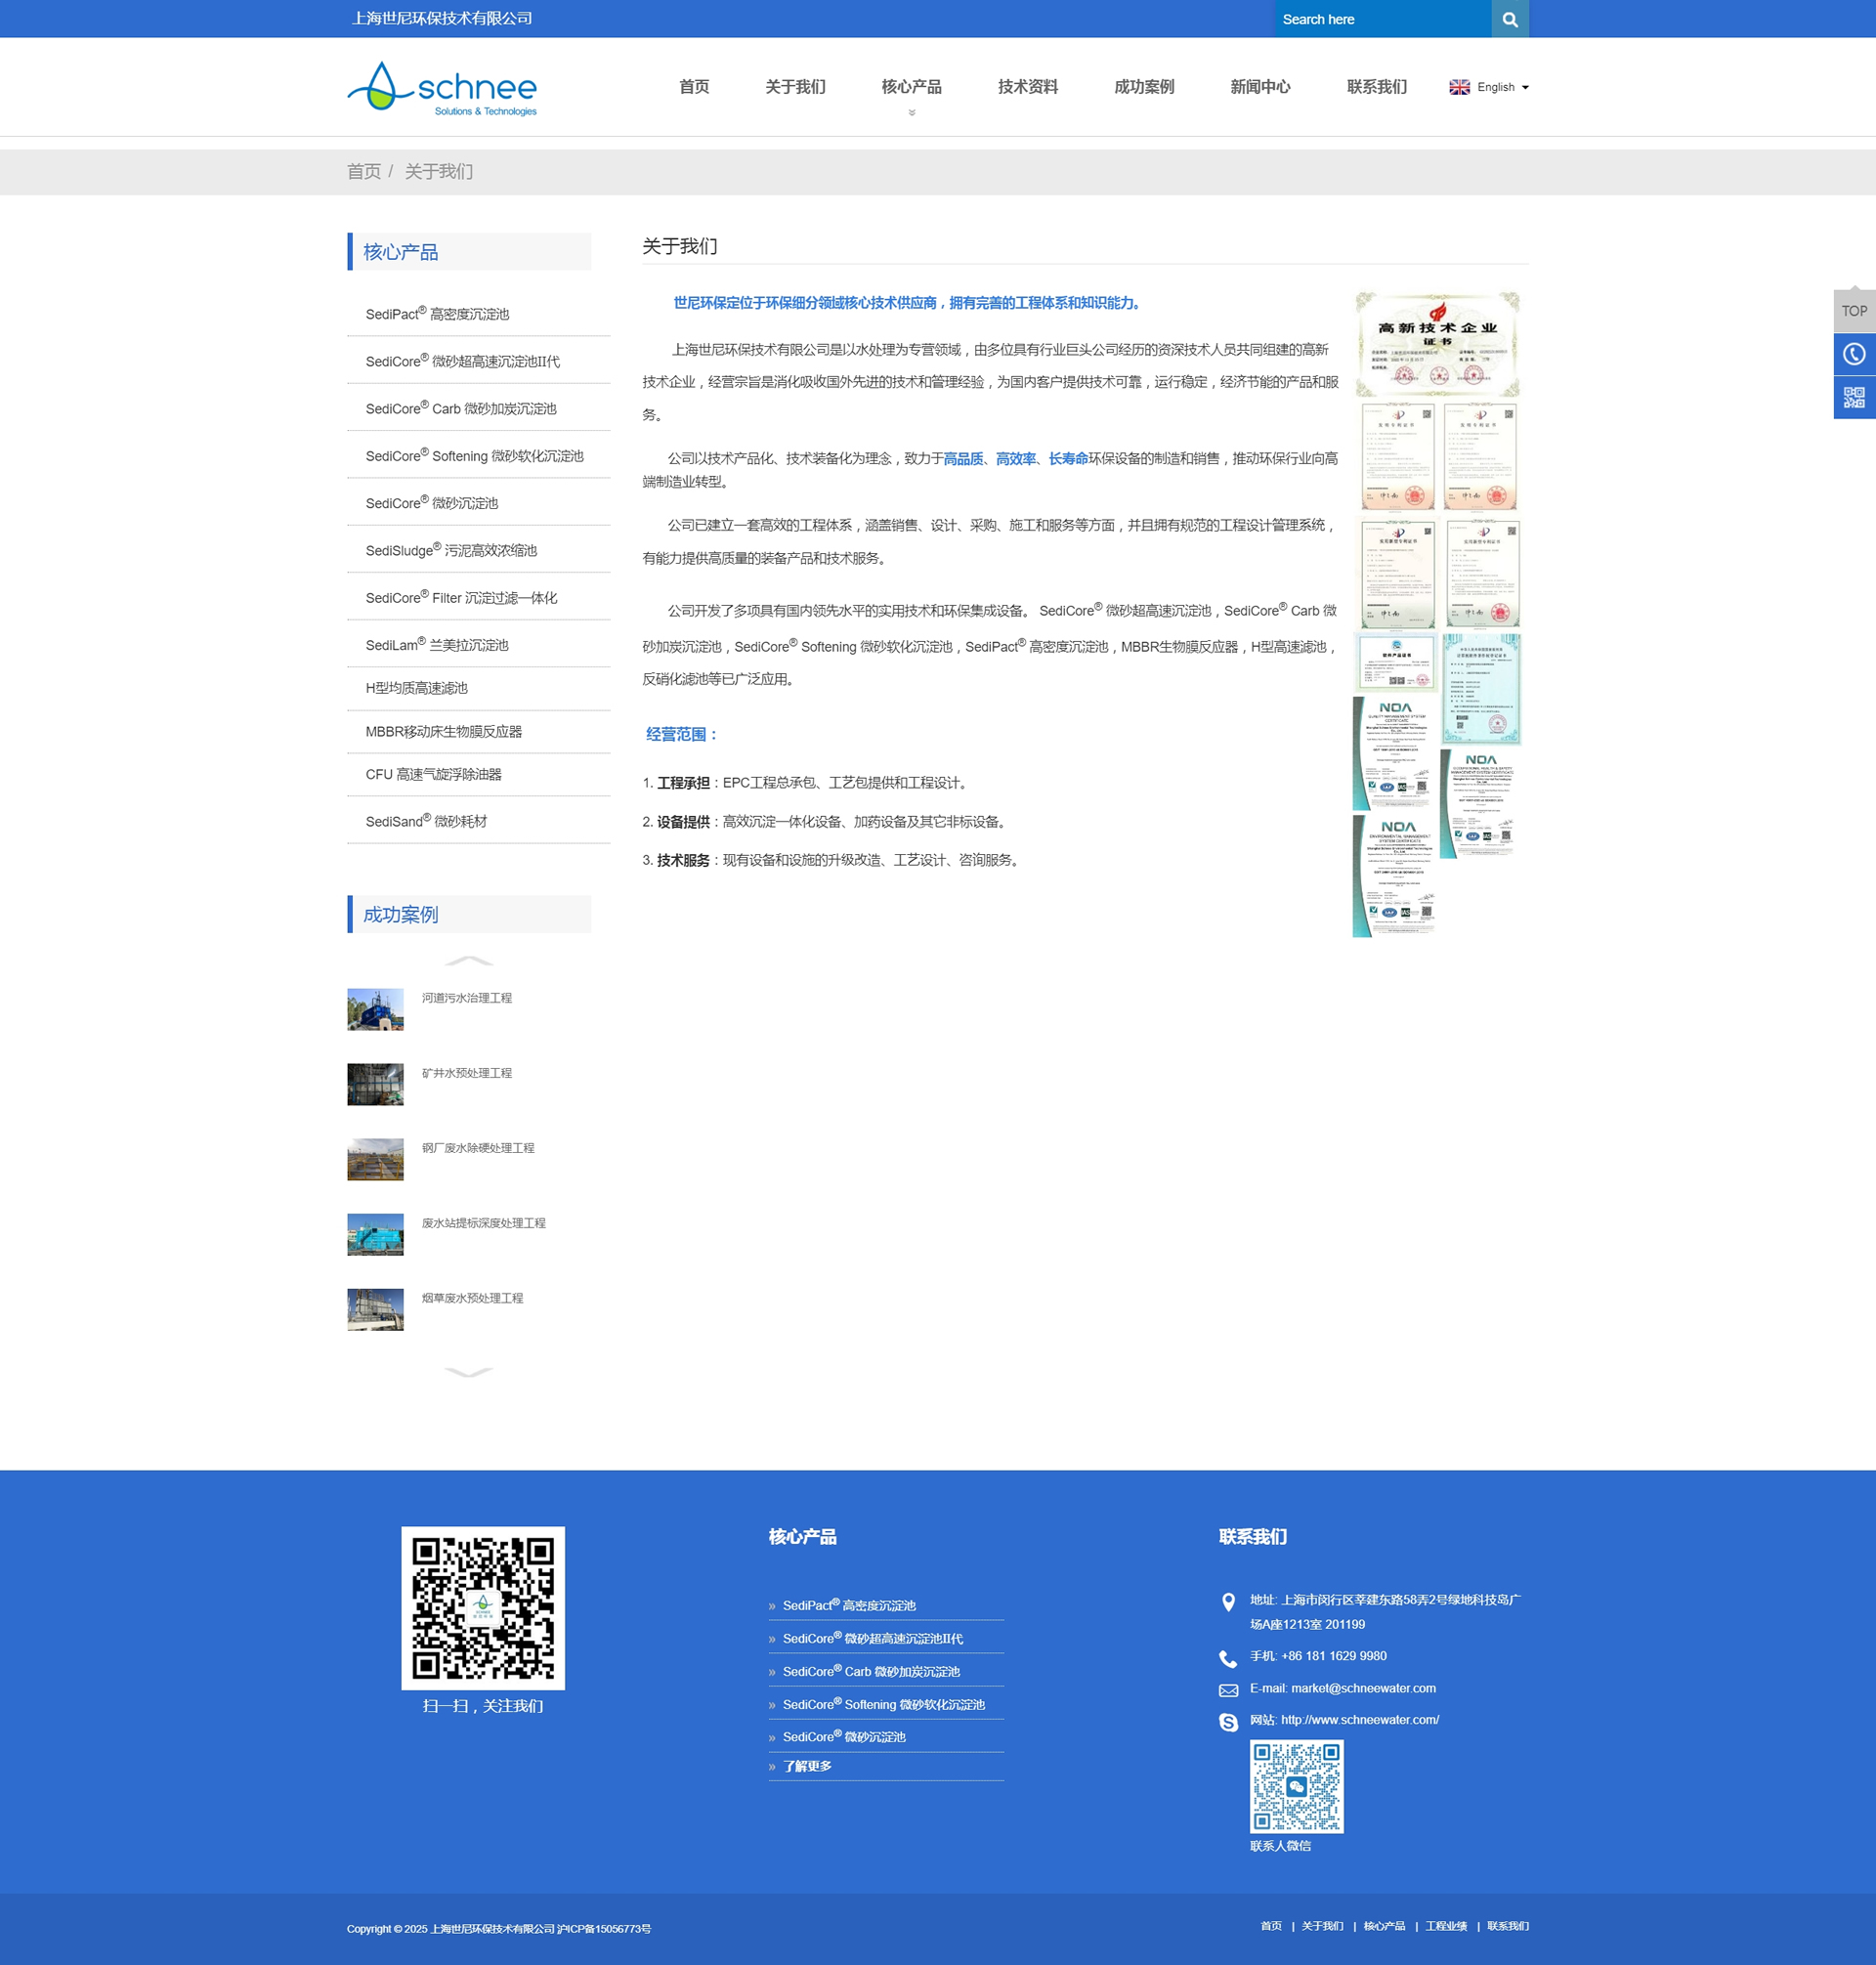Click the QR code icon in sidebar
Viewport: 1876px width, 1965px height.
coord(1854,398)
